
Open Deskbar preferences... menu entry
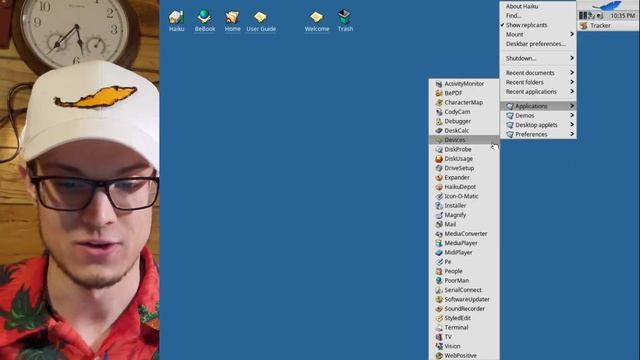point(538,44)
